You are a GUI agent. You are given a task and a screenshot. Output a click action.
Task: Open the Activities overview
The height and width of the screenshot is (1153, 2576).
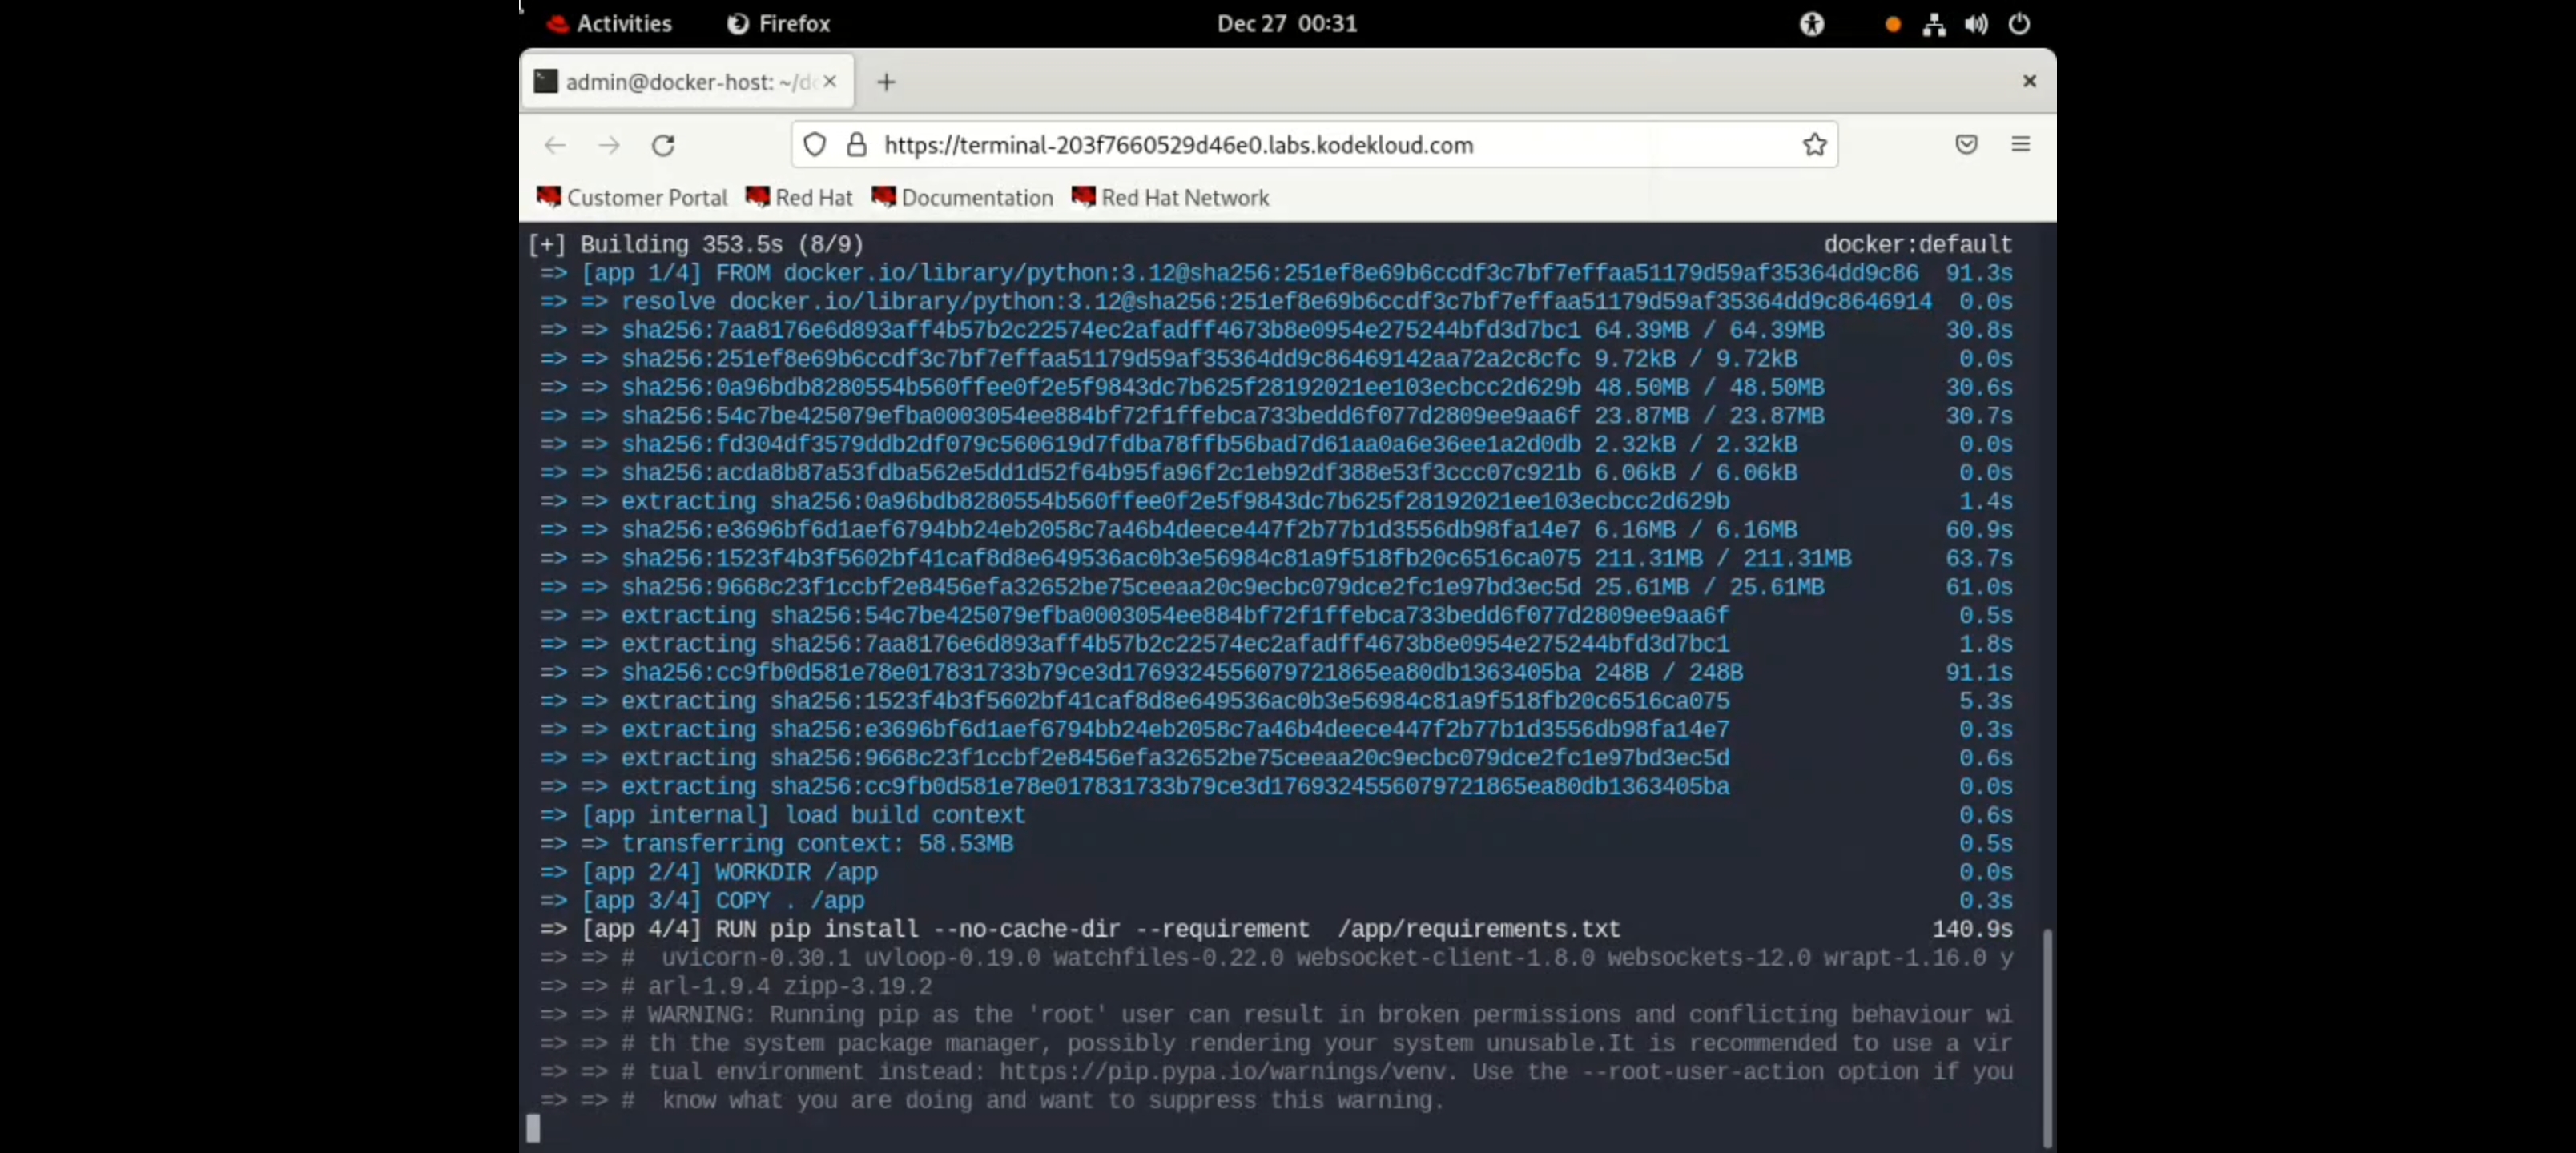click(x=609, y=23)
